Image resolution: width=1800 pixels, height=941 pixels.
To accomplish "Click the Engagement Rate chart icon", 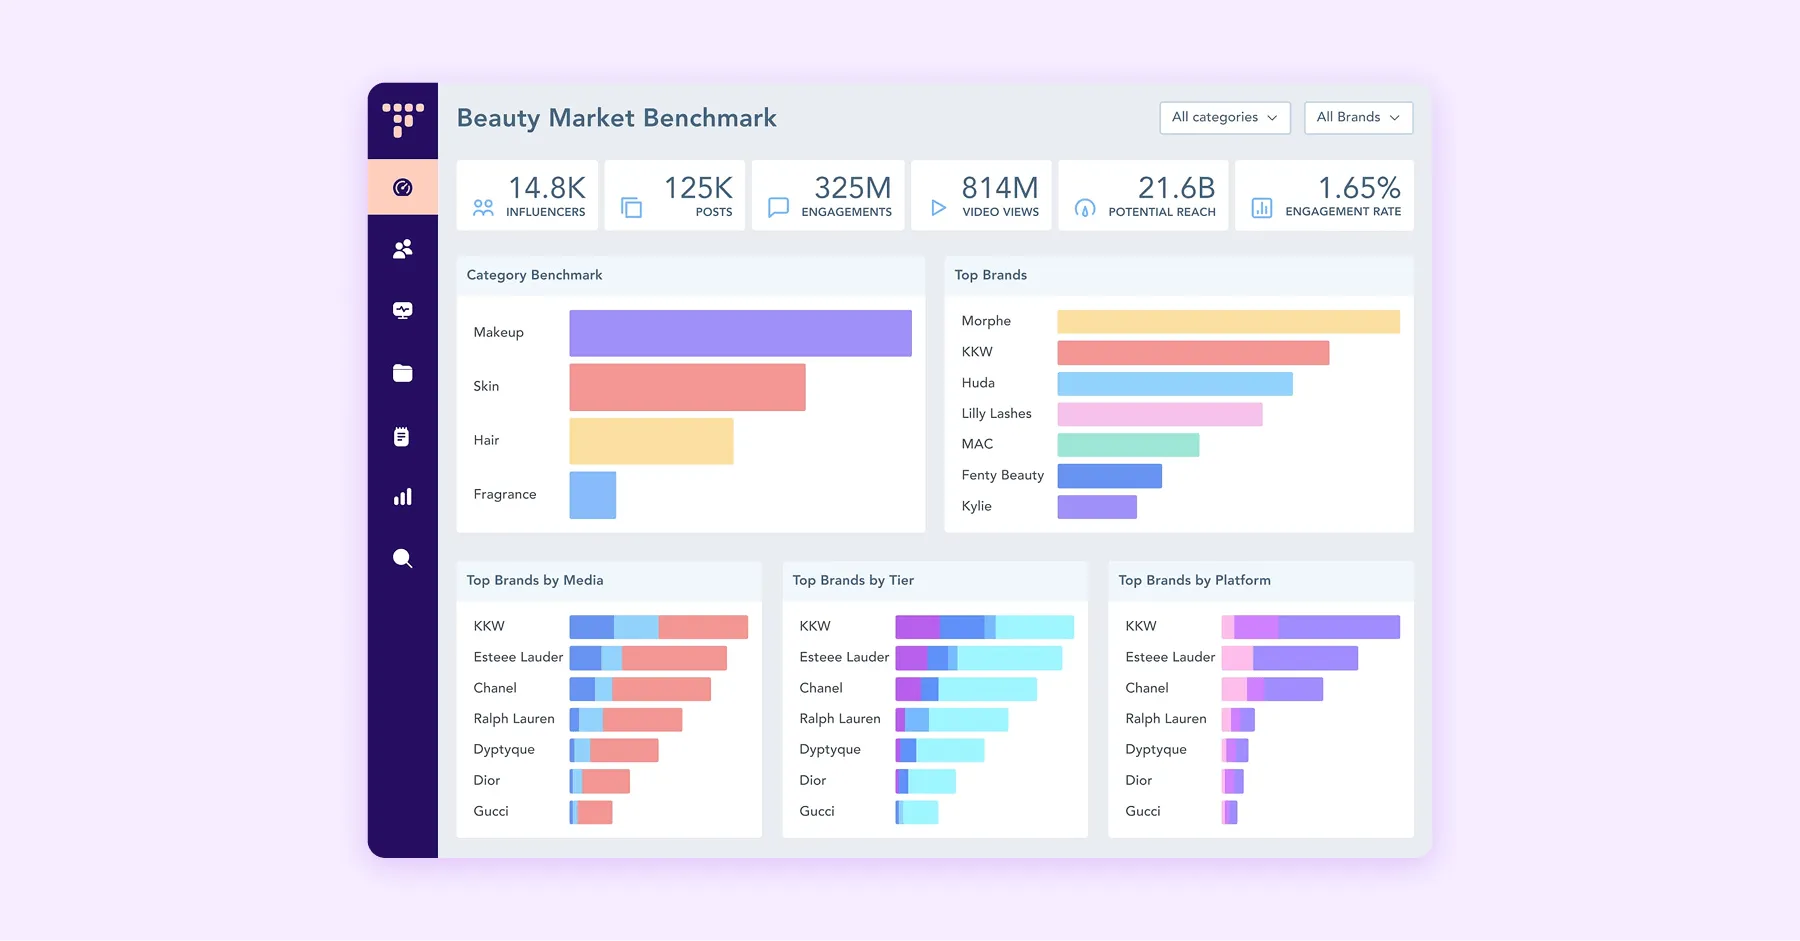I will click(x=1262, y=208).
